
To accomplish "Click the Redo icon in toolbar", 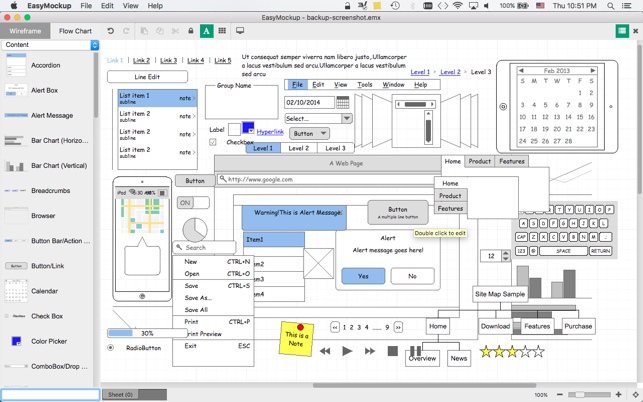I will pos(126,31).
